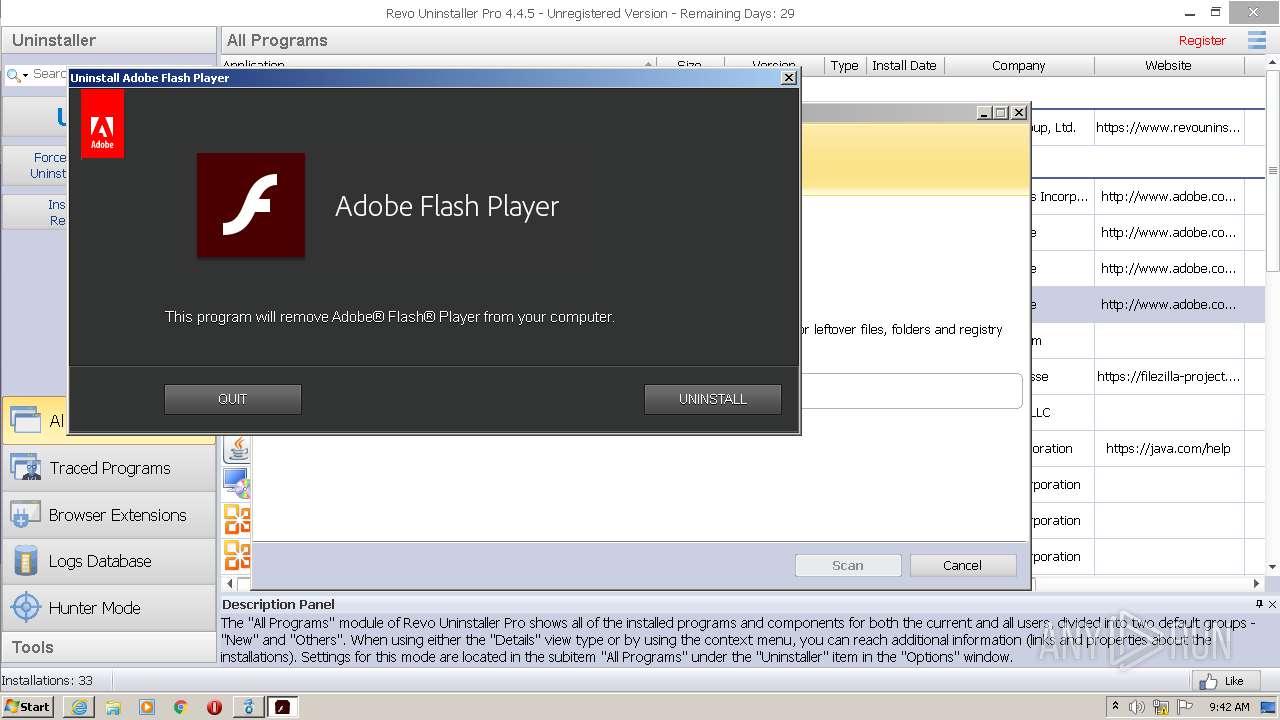The height and width of the screenshot is (720, 1280).
Task: Click Show Desktop icon in tray
Action: tap(1268, 707)
